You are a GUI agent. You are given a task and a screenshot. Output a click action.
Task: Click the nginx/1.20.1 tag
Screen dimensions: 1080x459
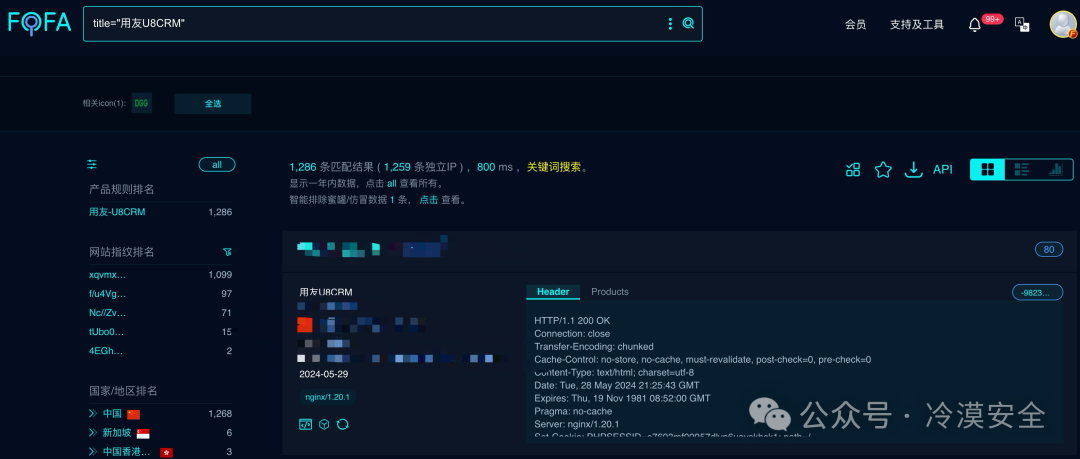pyautogui.click(x=328, y=397)
